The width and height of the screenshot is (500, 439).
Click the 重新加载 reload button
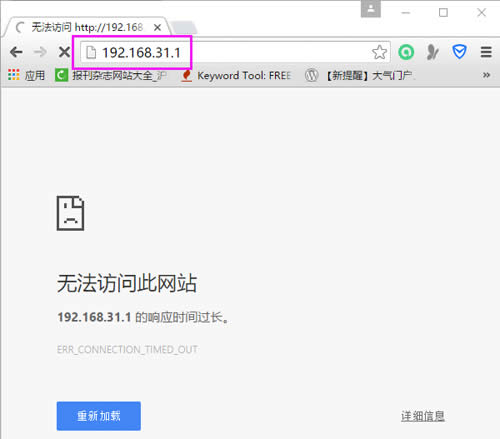pyautogui.click(x=99, y=416)
